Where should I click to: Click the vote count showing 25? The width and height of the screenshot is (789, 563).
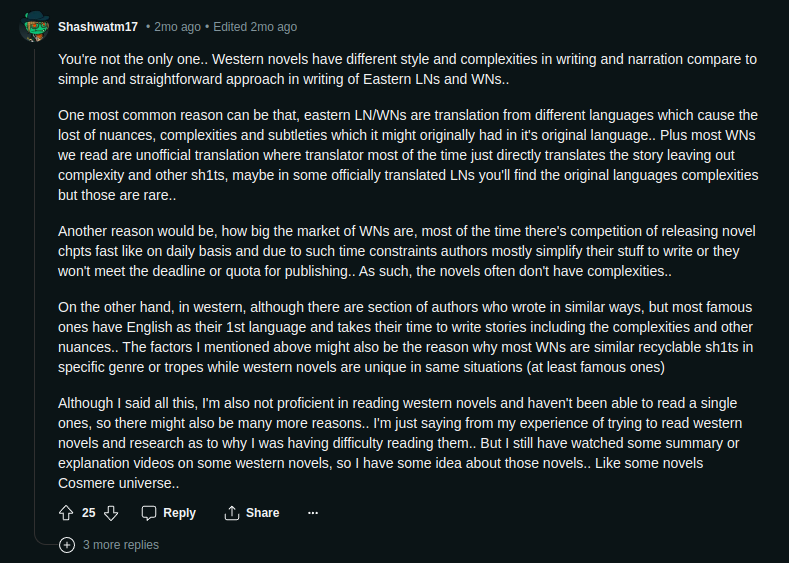pos(89,513)
